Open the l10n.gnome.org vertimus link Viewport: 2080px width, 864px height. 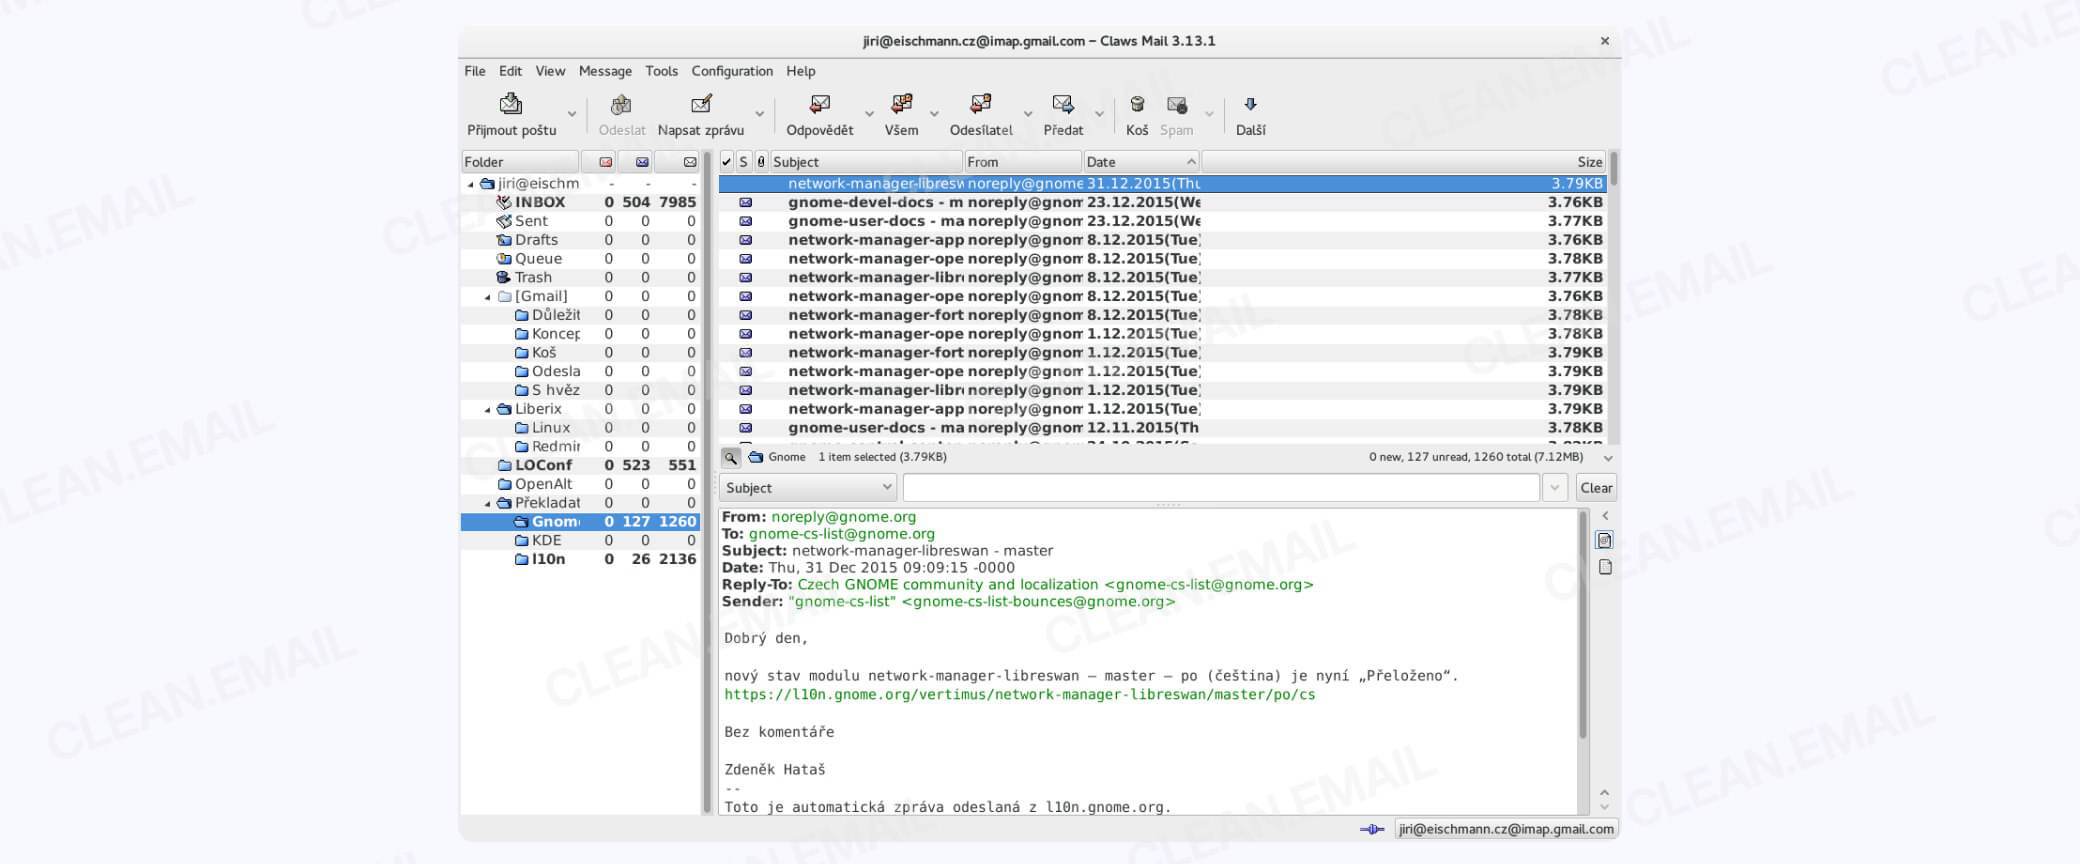(1020, 694)
